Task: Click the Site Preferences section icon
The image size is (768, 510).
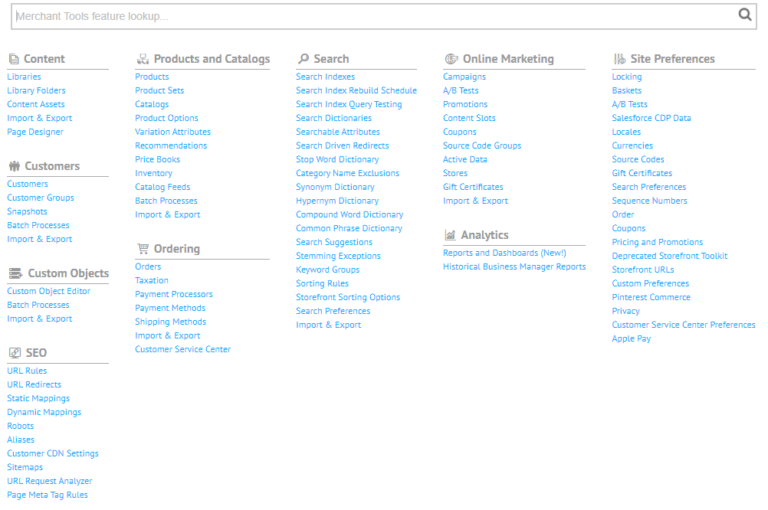Action: pyautogui.click(x=619, y=59)
